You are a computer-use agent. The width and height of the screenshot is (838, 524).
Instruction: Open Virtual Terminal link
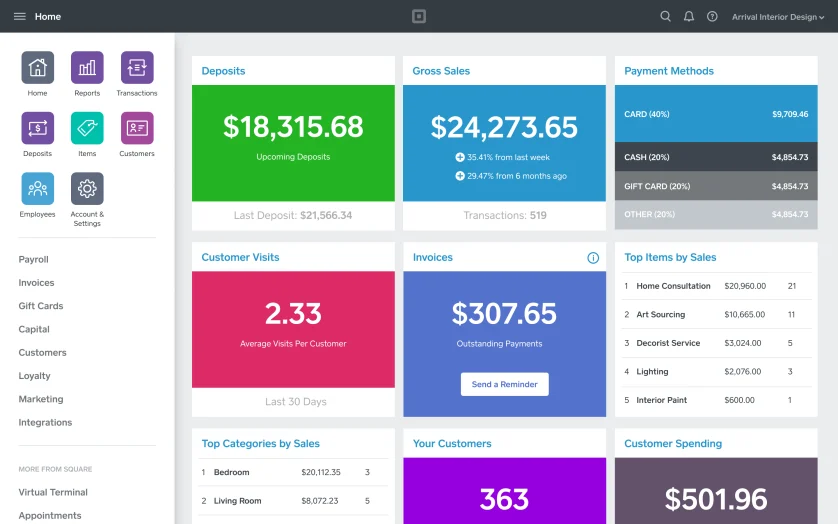point(53,492)
